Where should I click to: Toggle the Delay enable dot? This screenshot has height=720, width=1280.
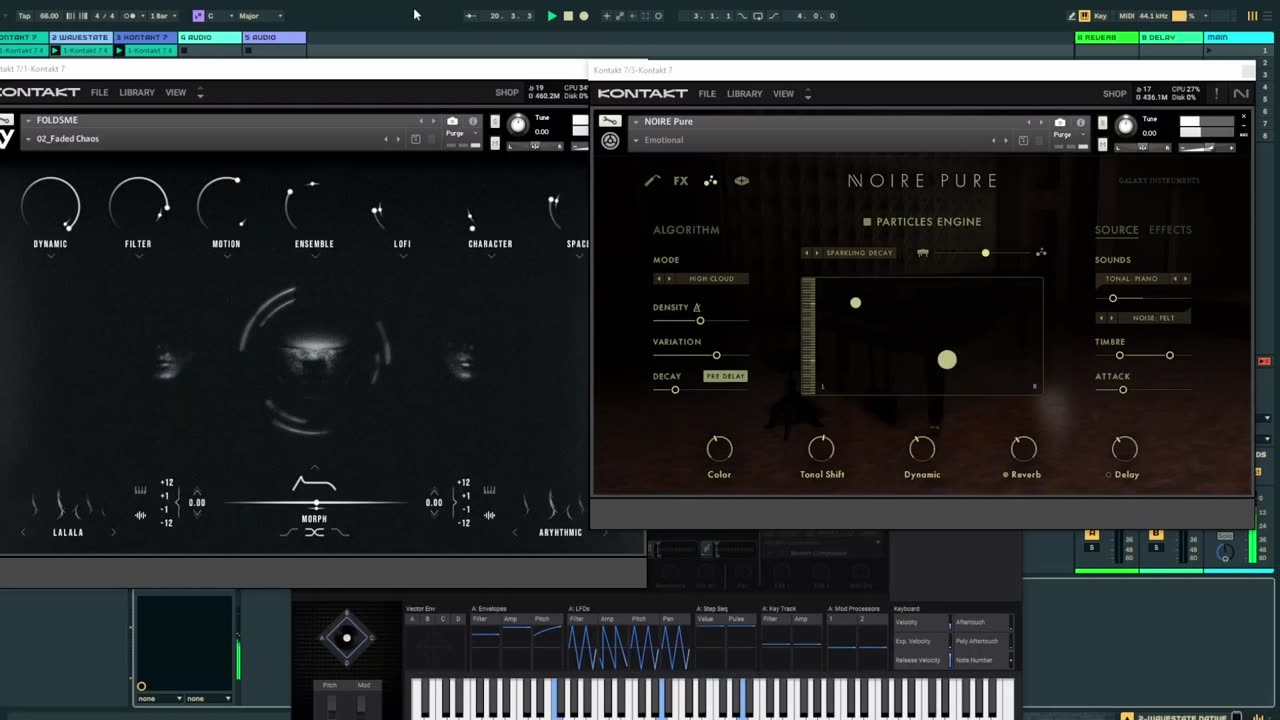click(1108, 475)
